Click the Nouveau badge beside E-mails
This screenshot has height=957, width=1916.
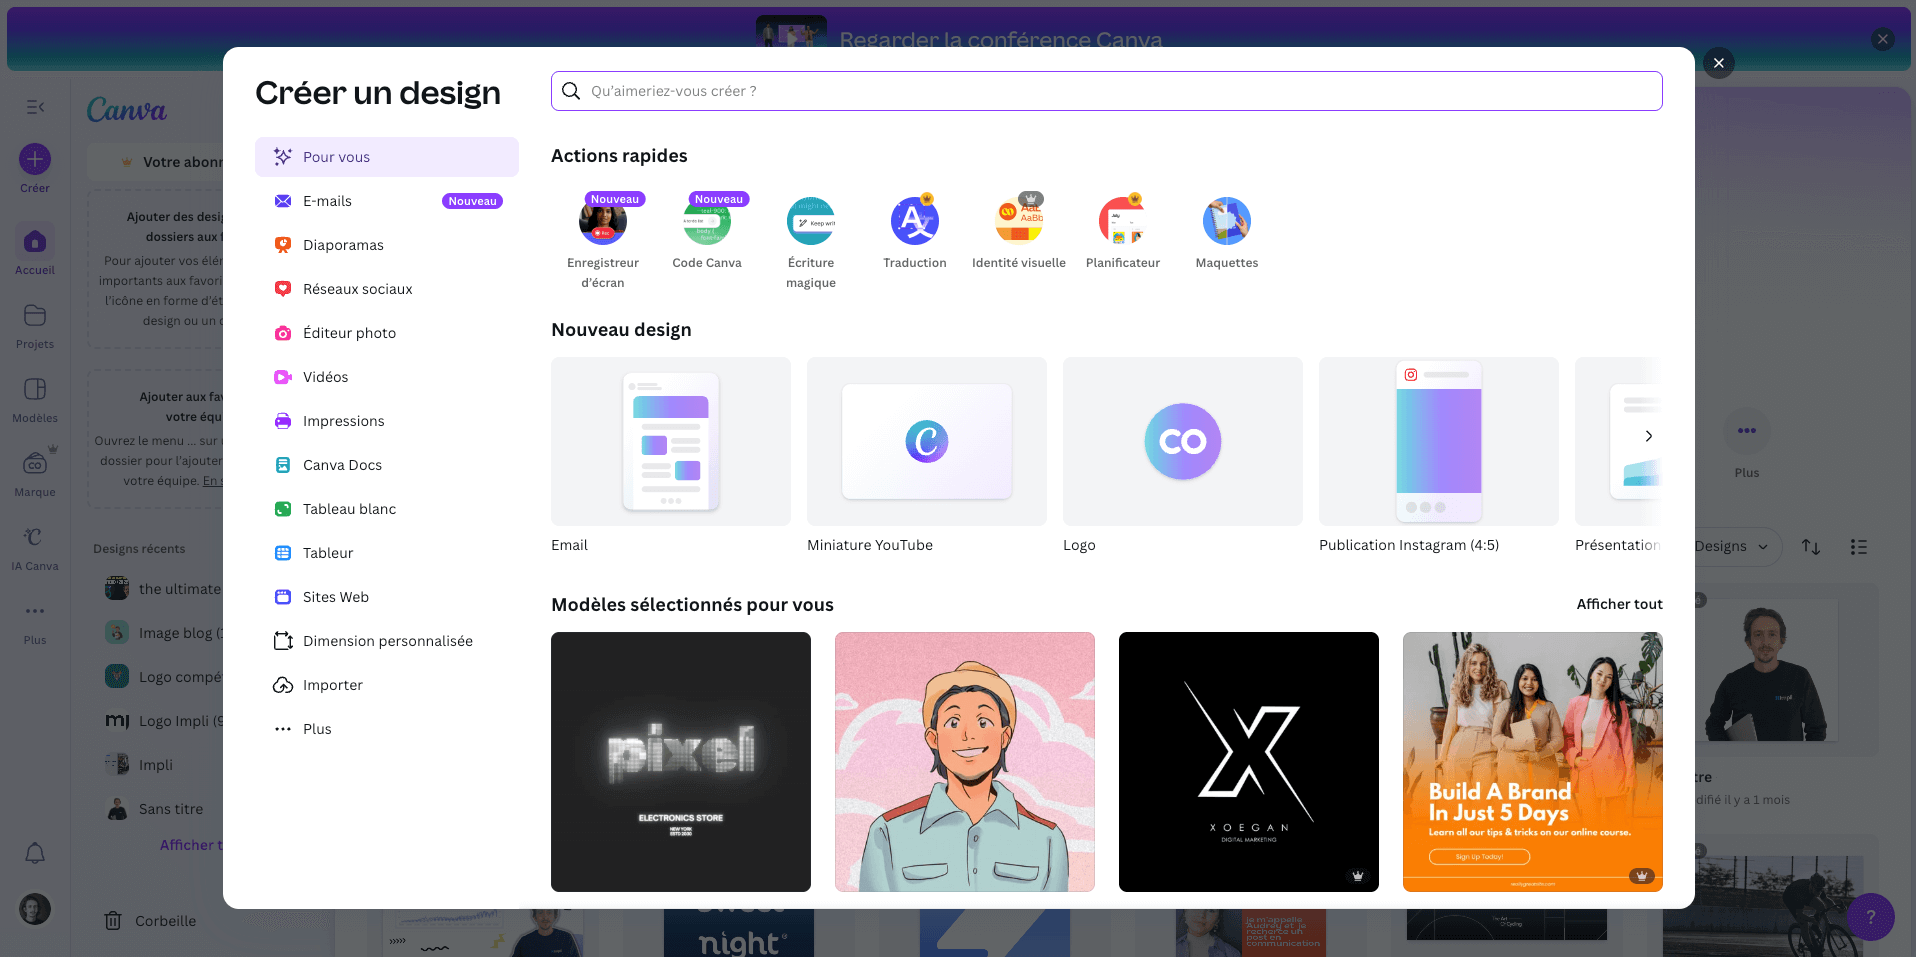pyautogui.click(x=472, y=201)
